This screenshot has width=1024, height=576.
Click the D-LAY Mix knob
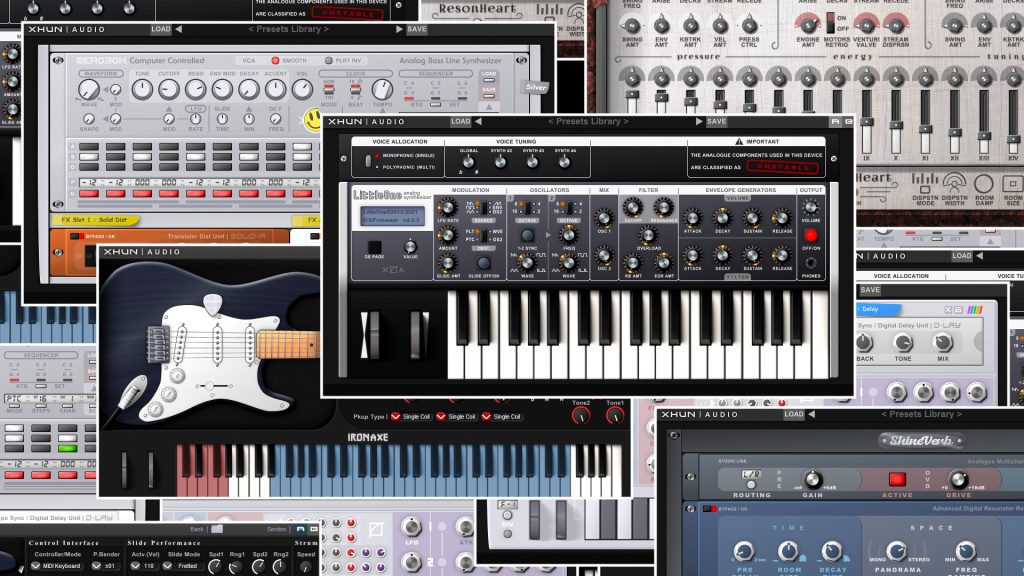click(x=942, y=342)
